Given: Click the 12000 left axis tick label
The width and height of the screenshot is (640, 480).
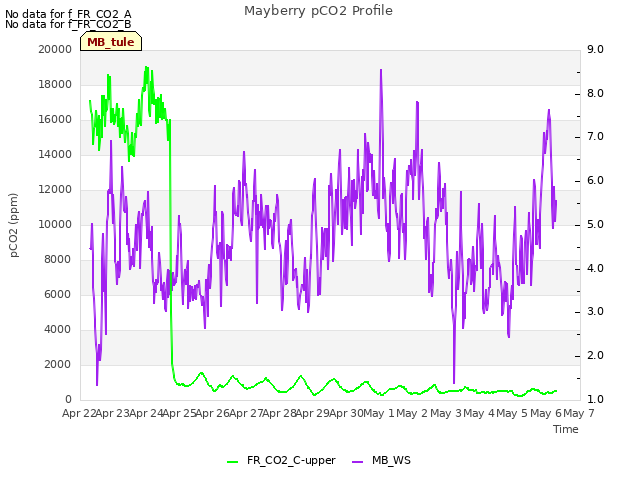Looking at the screenshot, I should click(55, 190).
